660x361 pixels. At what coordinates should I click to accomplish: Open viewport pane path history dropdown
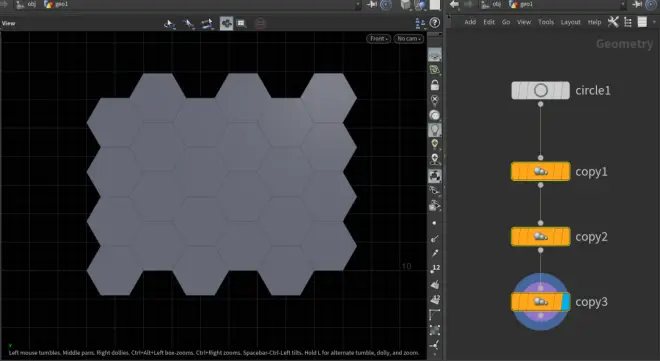point(358,5)
